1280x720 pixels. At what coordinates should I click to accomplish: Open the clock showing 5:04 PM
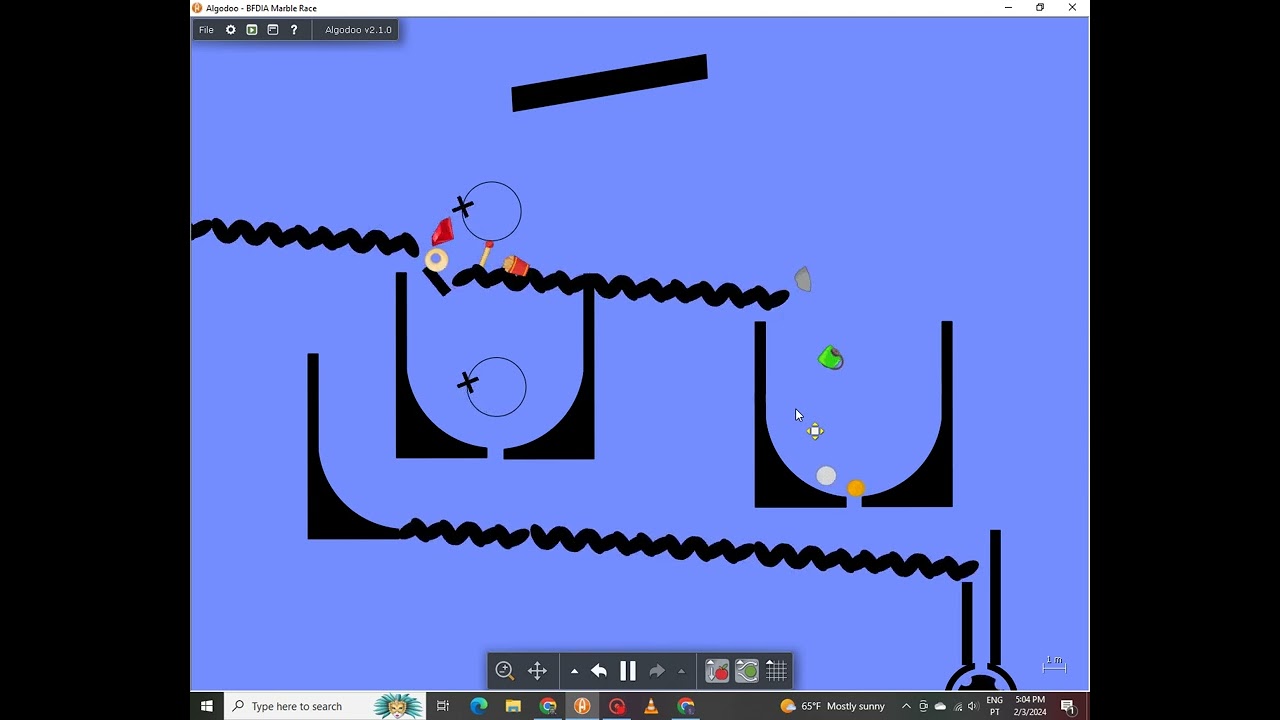[x=1030, y=706]
